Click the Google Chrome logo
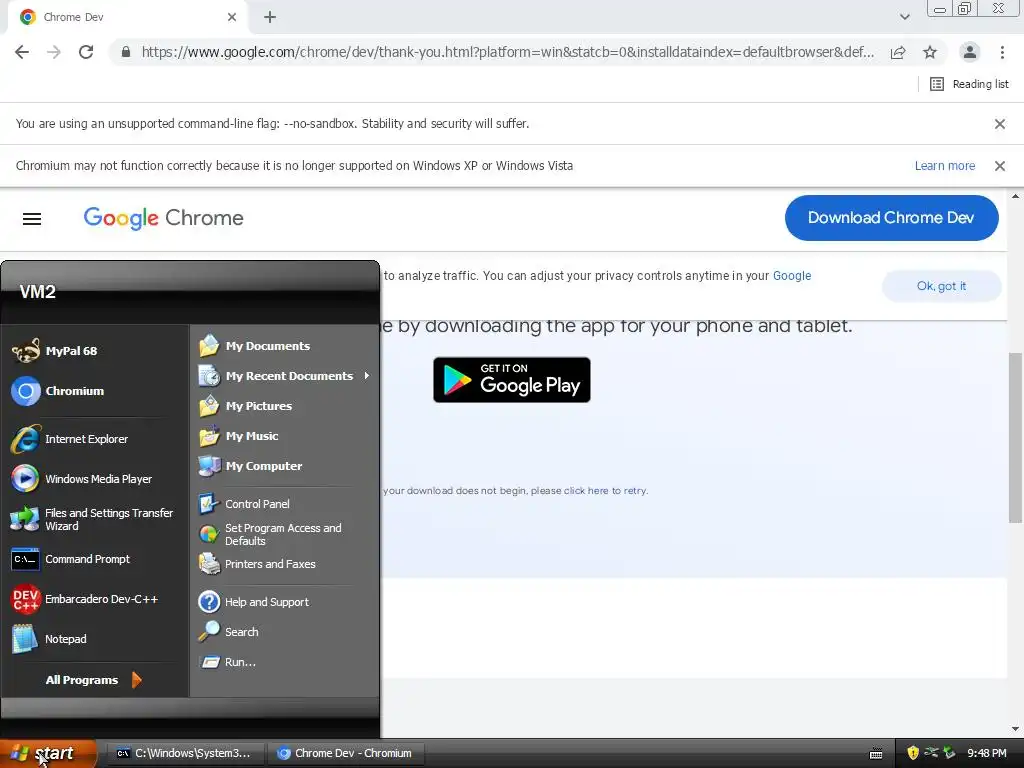The image size is (1024, 768). [x=163, y=218]
